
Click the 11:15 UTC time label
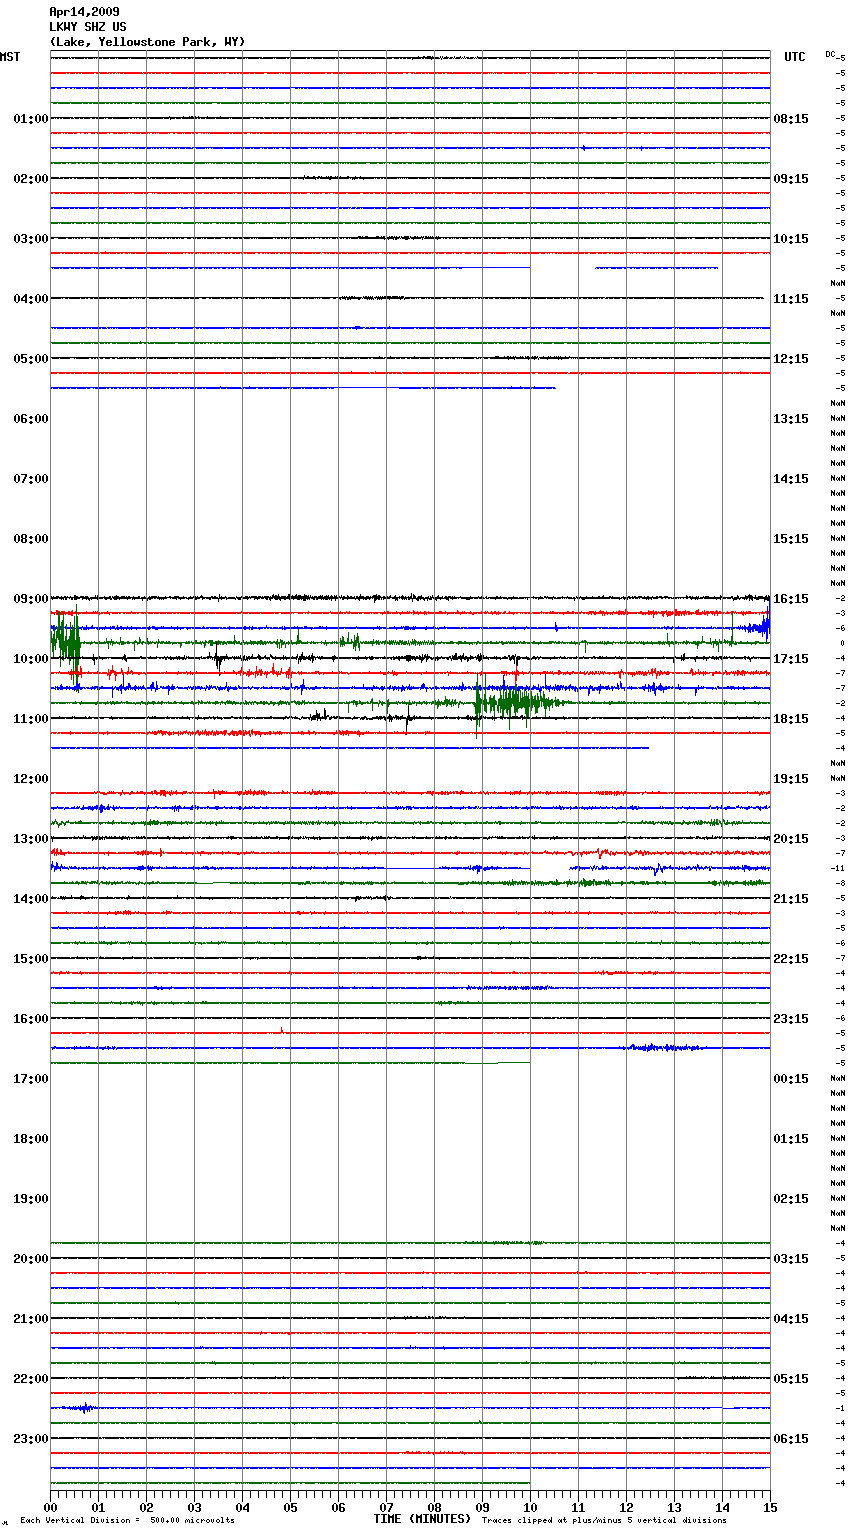(791, 299)
